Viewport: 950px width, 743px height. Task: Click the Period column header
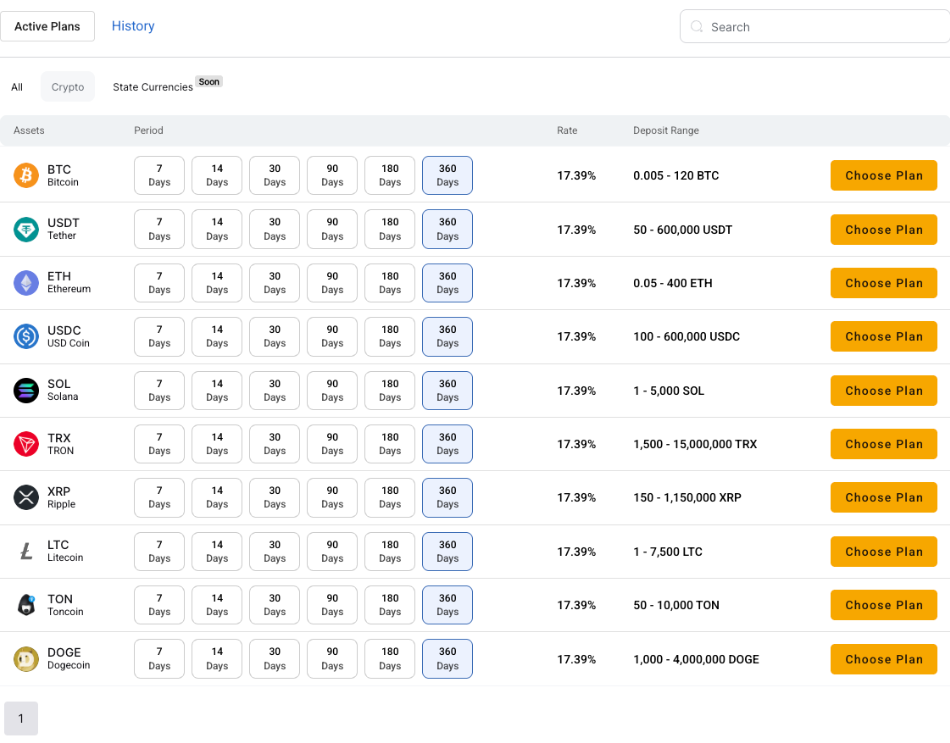(148, 130)
